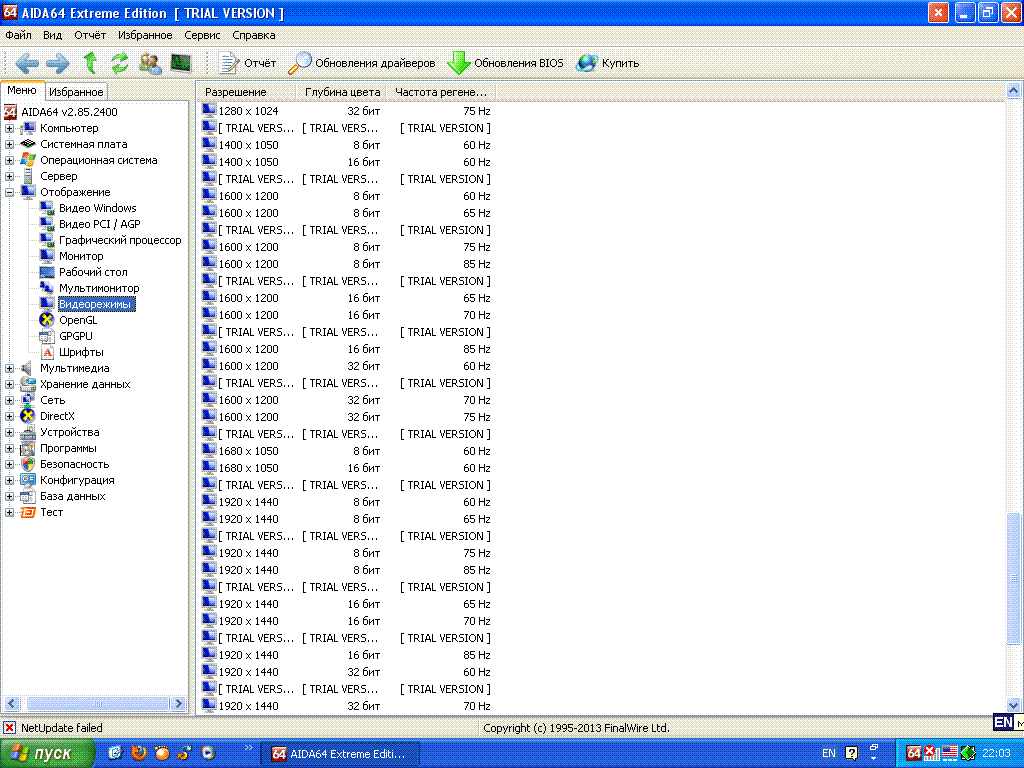The height and width of the screenshot is (768, 1024).
Task: Open Графический процессор tree item
Action: coord(120,240)
